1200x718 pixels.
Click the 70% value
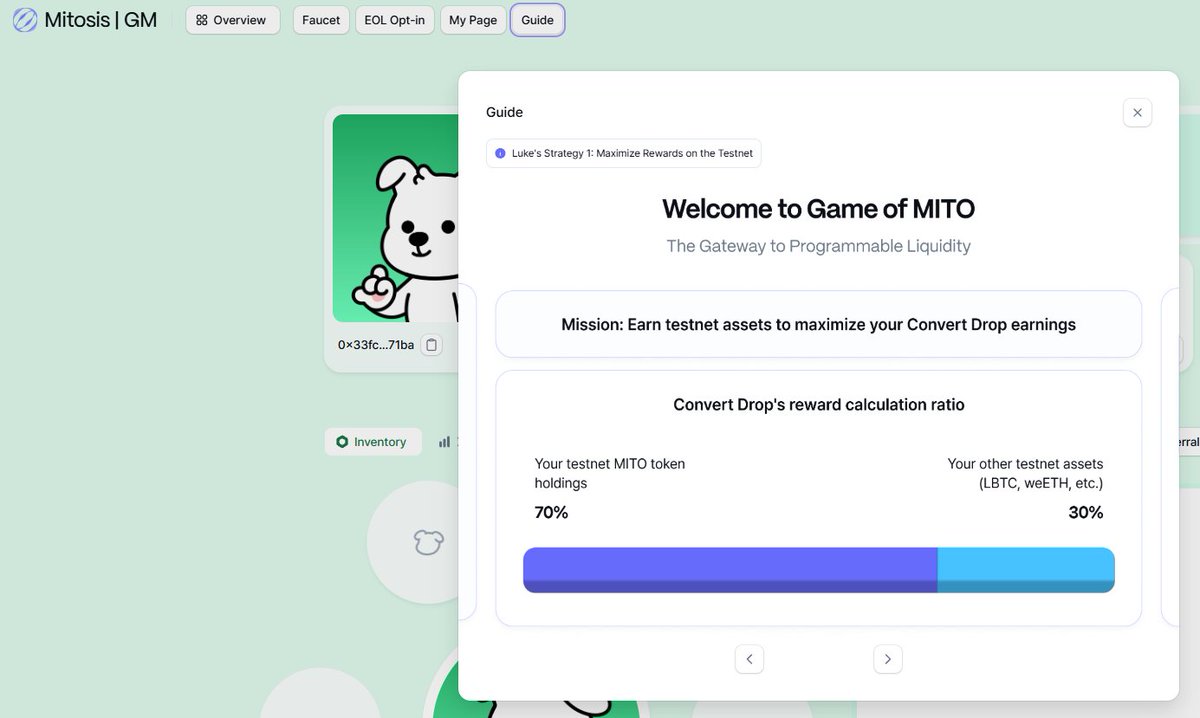click(551, 513)
